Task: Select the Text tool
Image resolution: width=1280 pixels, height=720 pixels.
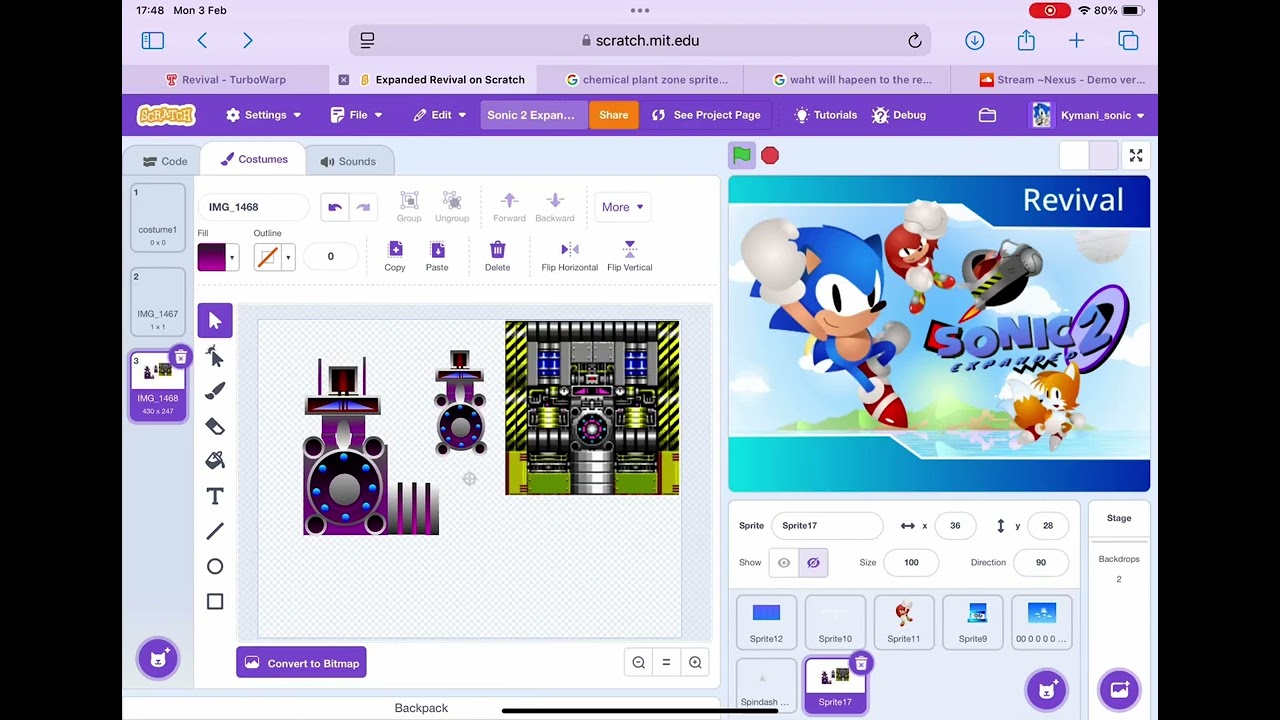Action: click(215, 496)
